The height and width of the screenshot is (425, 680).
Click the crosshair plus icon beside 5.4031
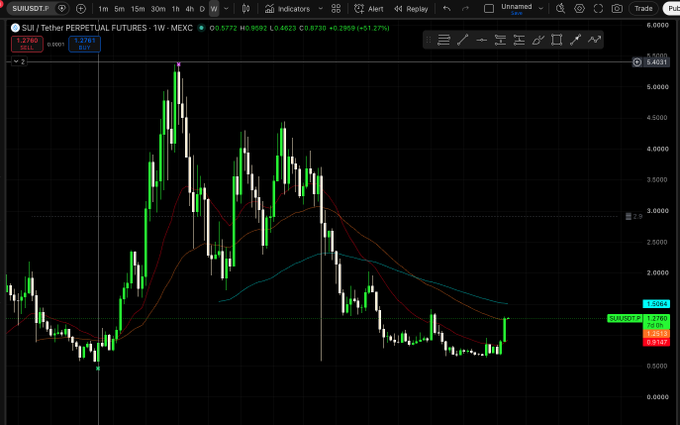pyautogui.click(x=637, y=62)
